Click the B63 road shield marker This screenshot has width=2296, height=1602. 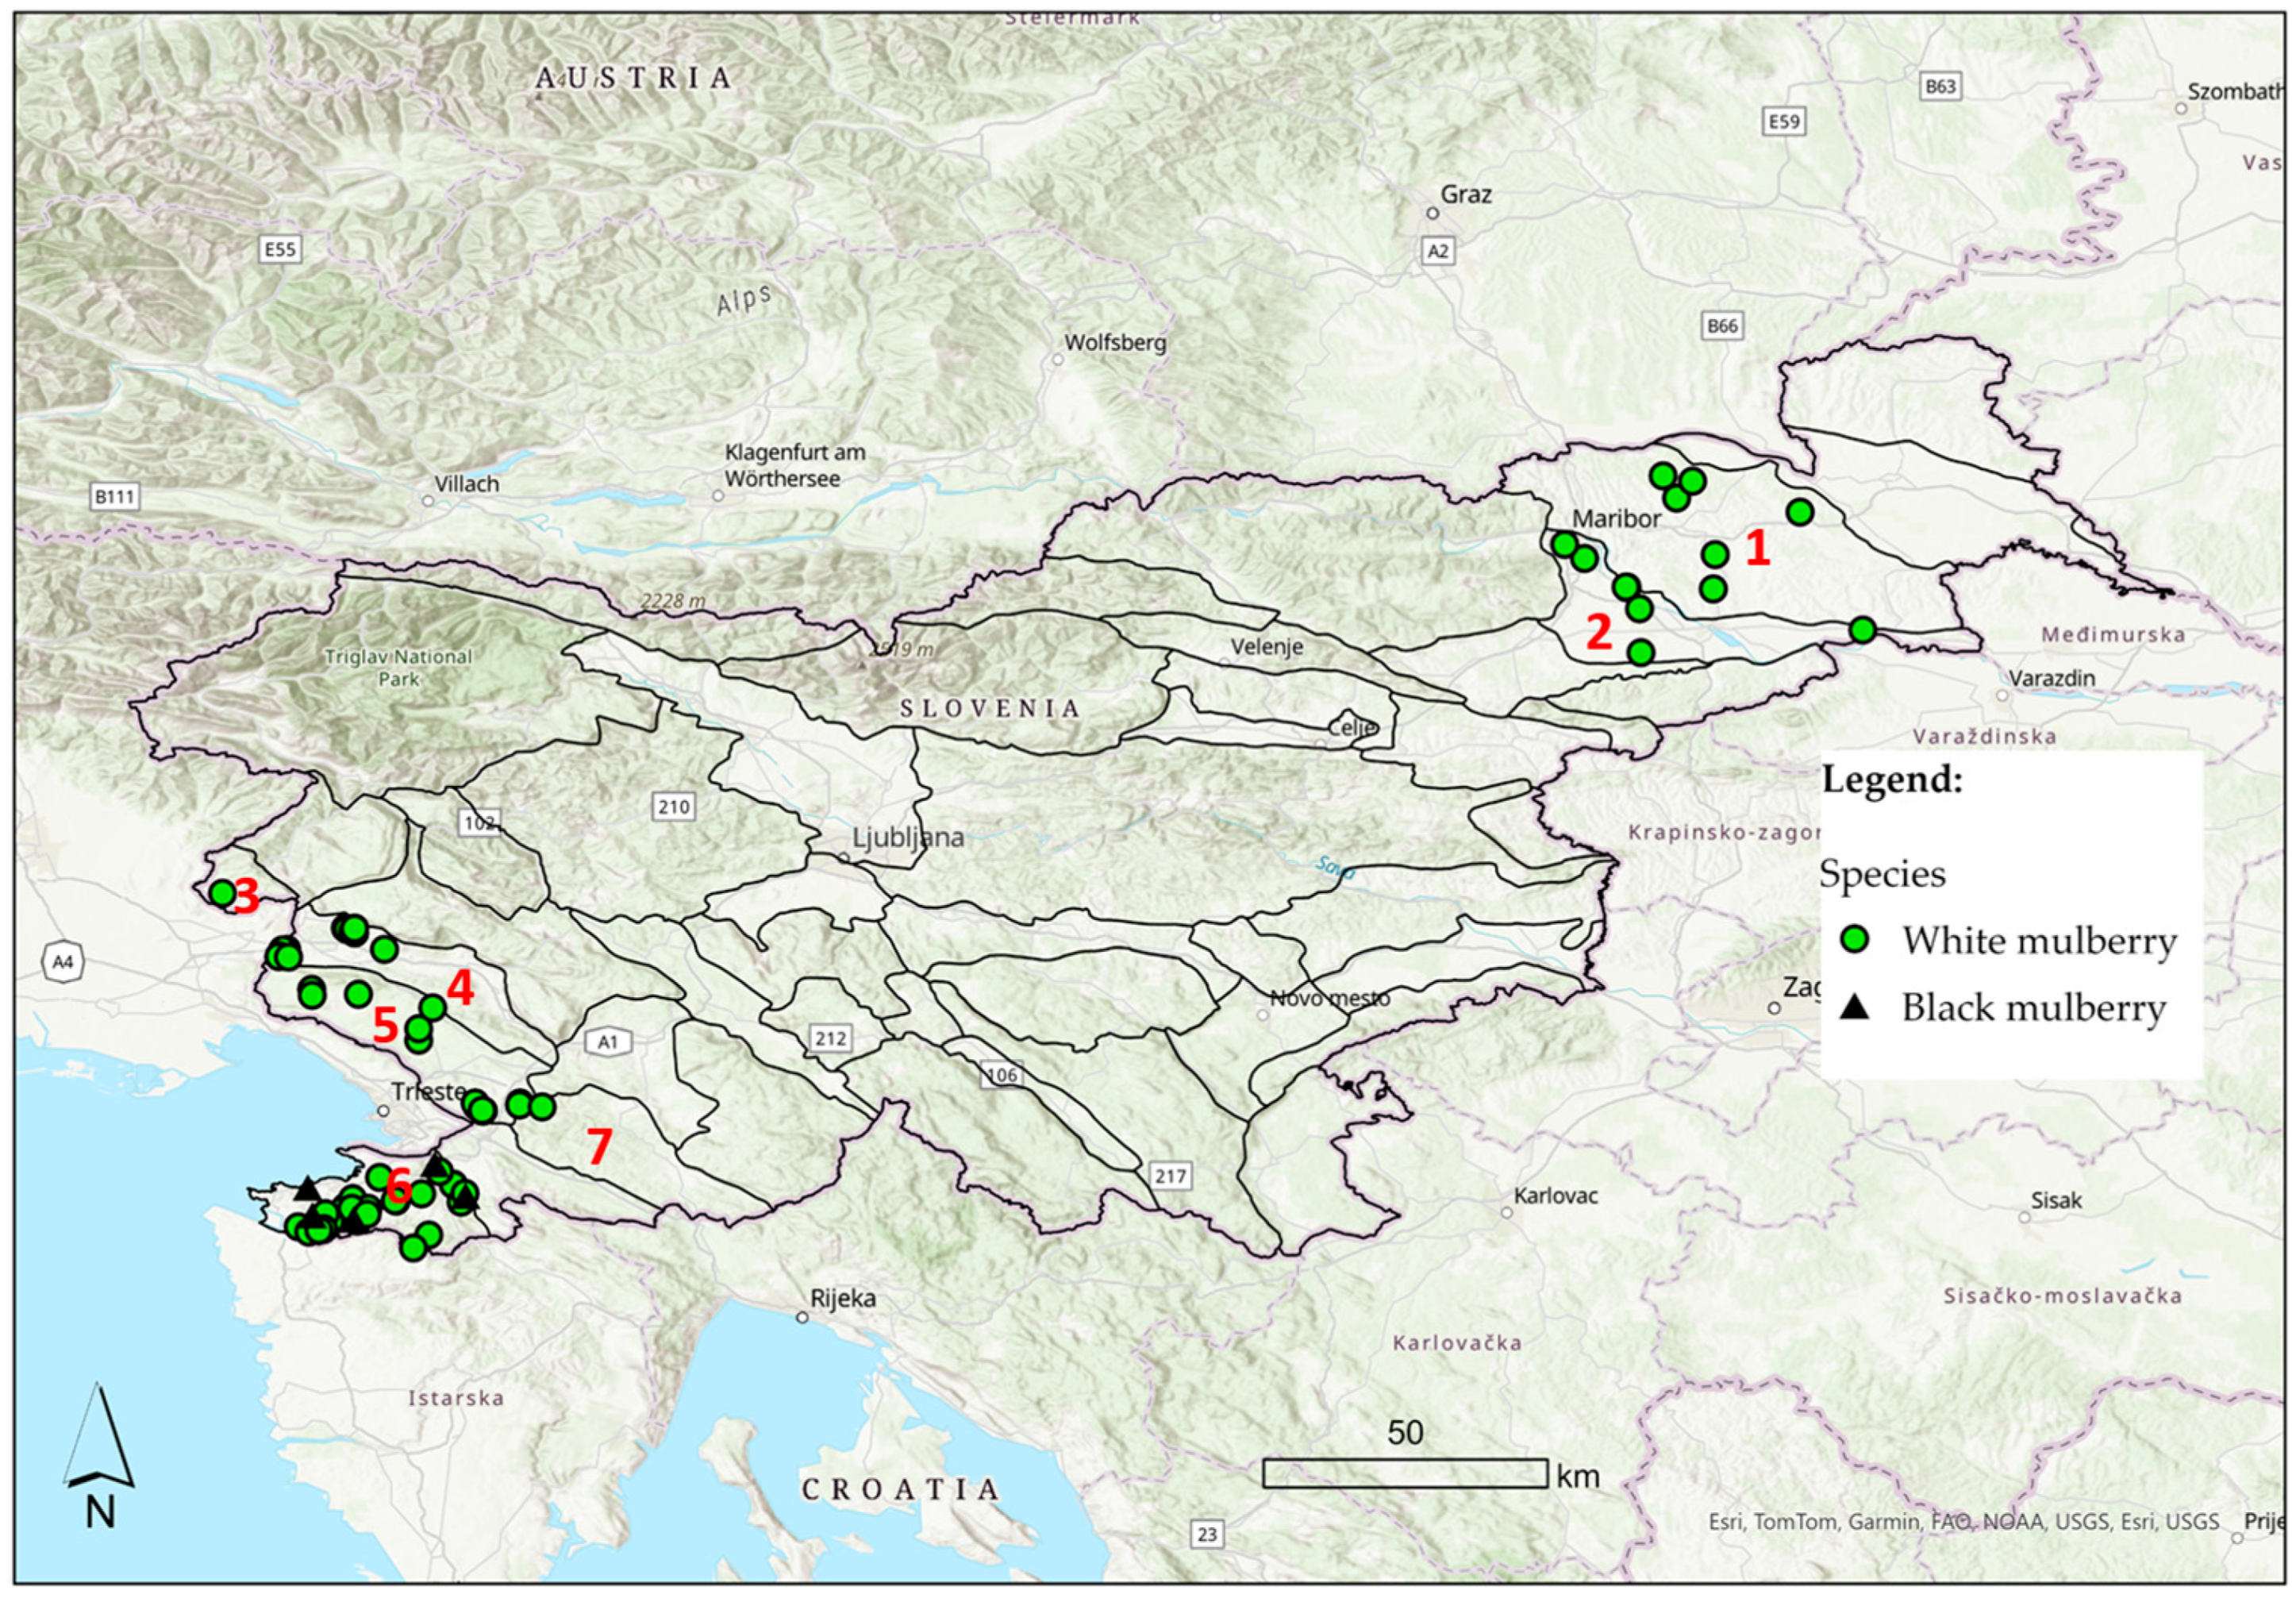pos(1940,87)
